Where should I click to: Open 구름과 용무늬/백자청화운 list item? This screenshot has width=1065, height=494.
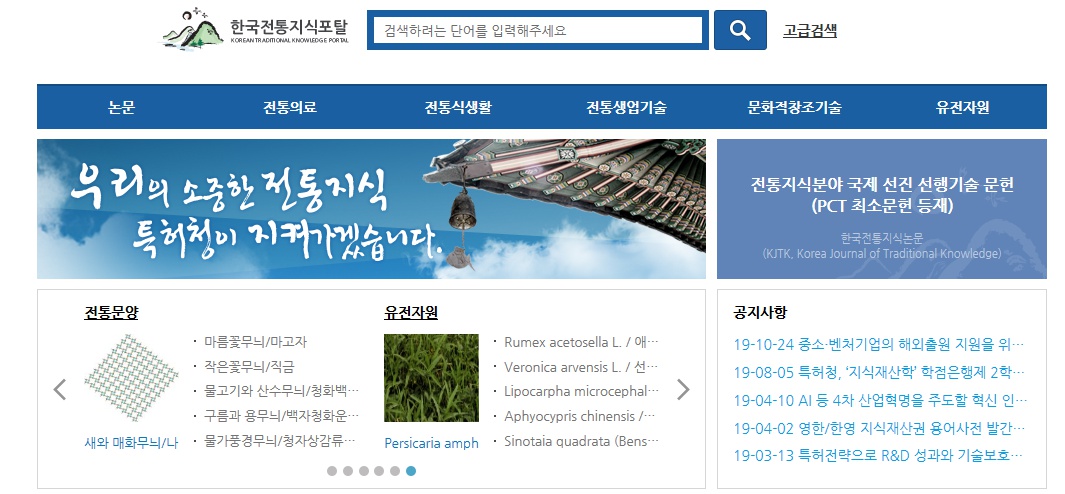coord(281,415)
